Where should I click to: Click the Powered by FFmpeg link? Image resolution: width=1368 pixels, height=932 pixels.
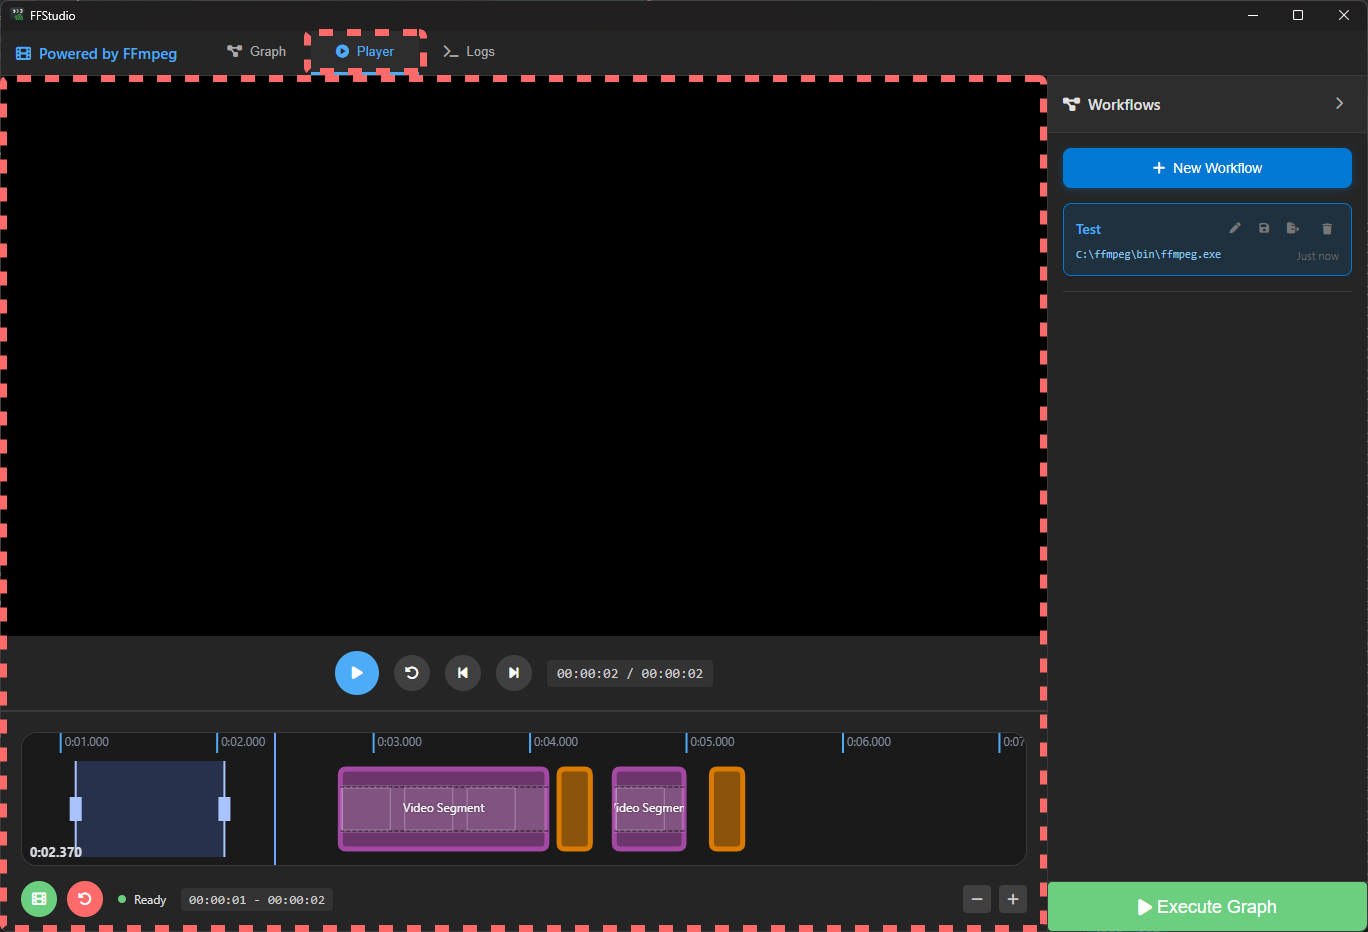point(97,54)
